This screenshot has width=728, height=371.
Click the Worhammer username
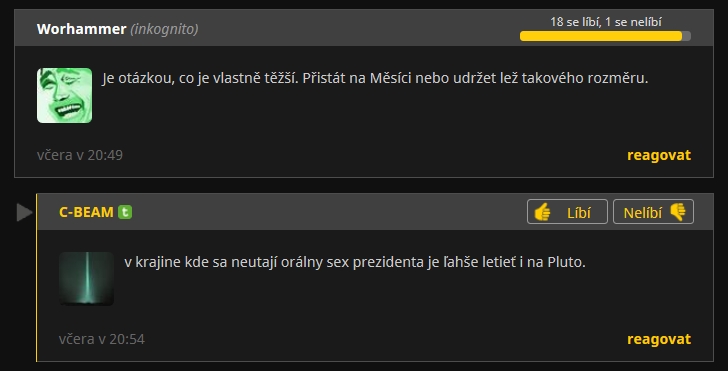pos(81,29)
